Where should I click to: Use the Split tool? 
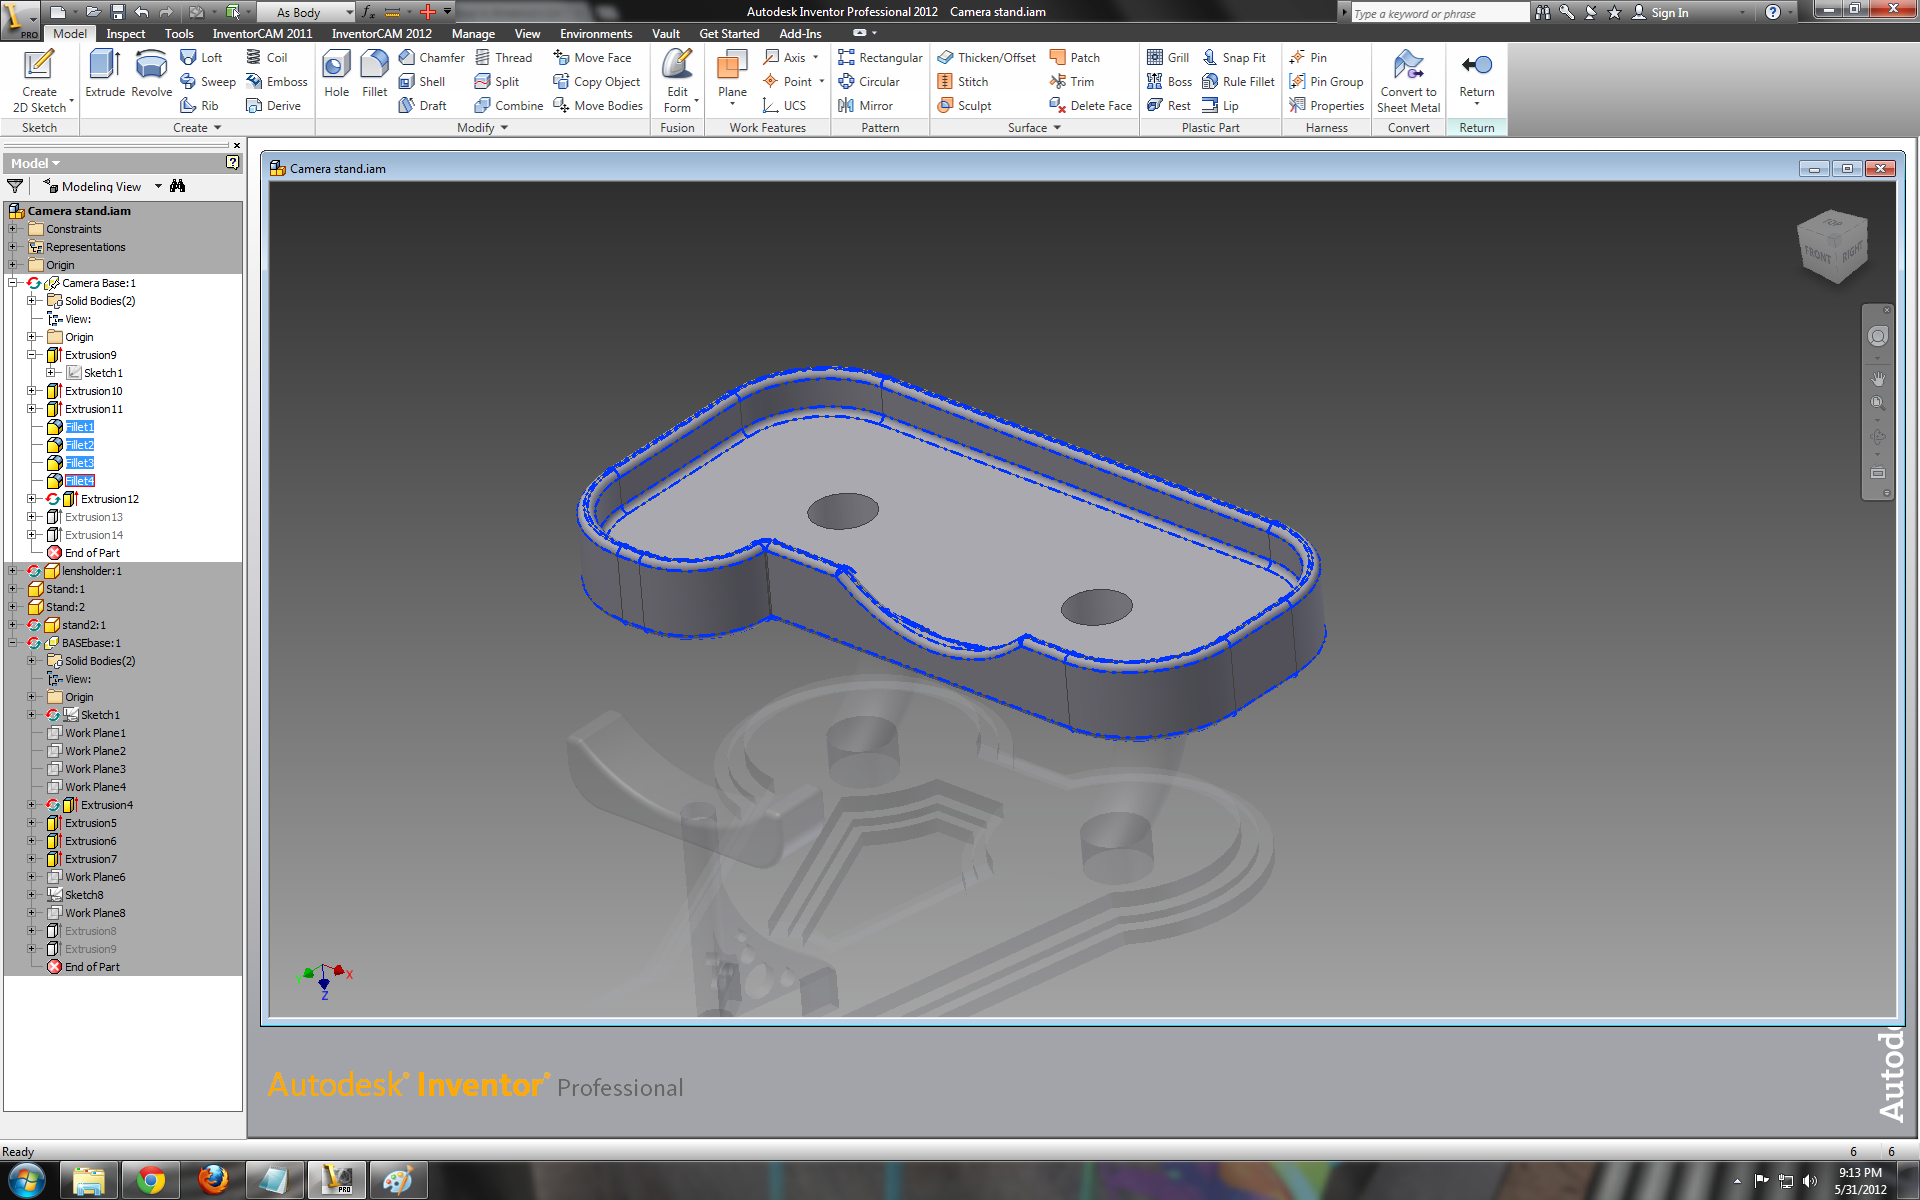pos(496,81)
